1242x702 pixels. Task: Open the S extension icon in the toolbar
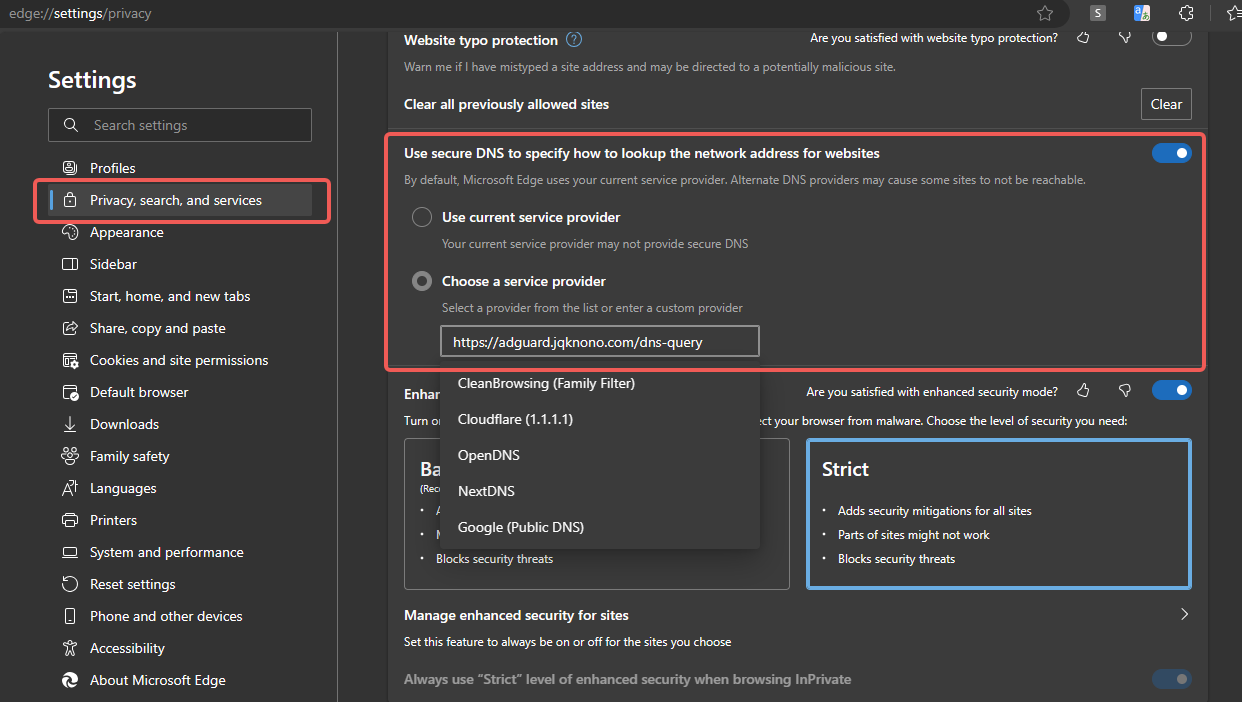(x=1098, y=13)
